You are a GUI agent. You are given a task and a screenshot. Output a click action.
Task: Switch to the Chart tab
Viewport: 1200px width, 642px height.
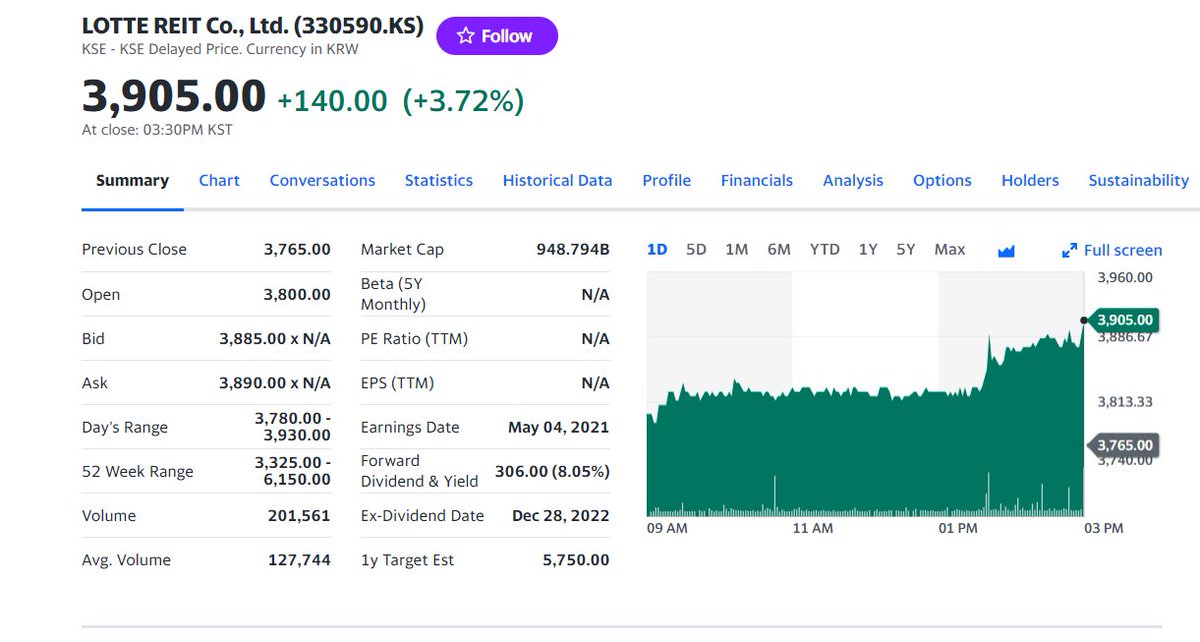219,181
